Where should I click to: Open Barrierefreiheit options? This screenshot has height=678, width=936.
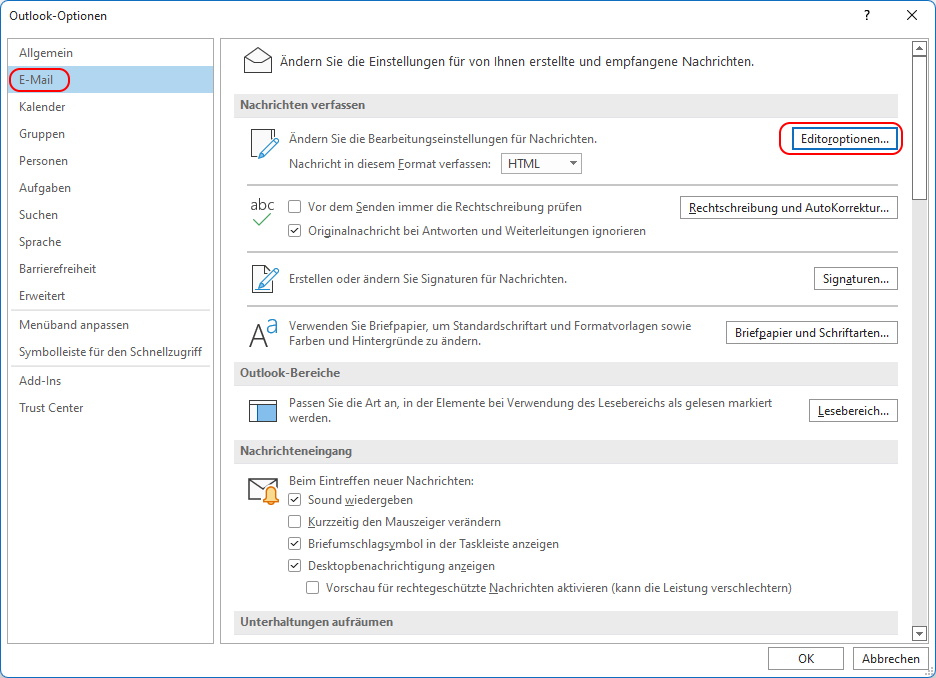(x=111, y=269)
